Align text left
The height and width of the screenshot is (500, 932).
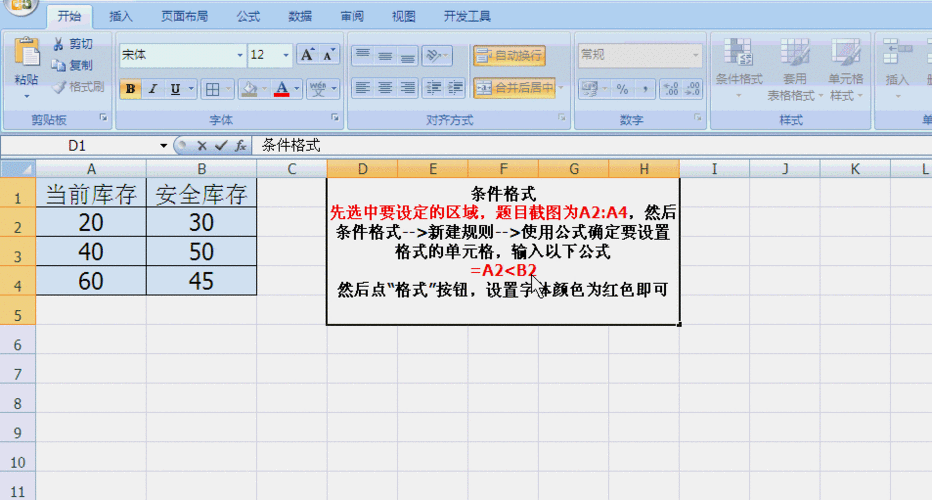[363, 88]
